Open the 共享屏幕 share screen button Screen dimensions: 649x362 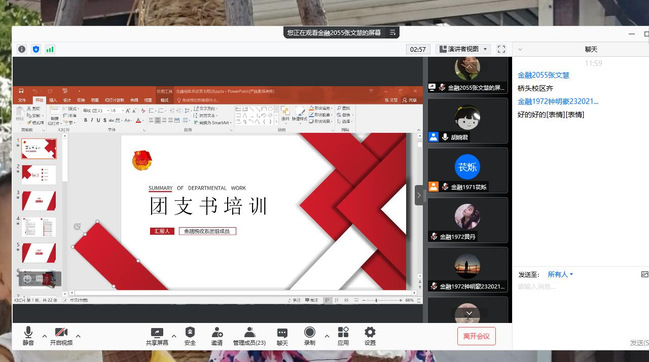pos(157,336)
